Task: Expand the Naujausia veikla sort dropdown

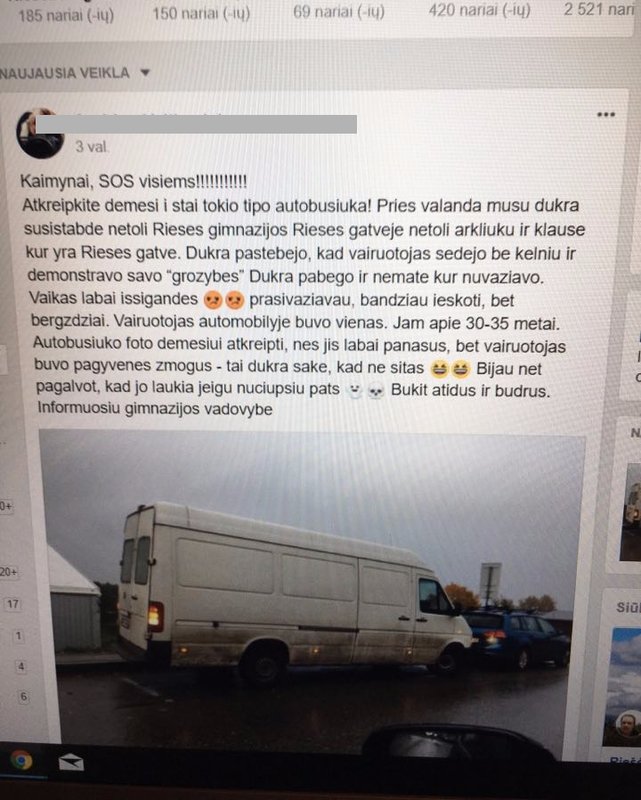Action: coord(75,73)
